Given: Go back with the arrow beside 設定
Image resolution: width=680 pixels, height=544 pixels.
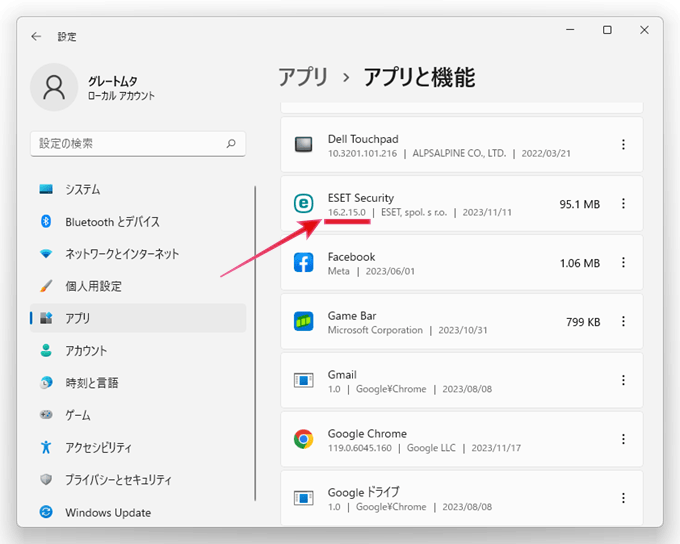Looking at the screenshot, I should pos(36,36).
